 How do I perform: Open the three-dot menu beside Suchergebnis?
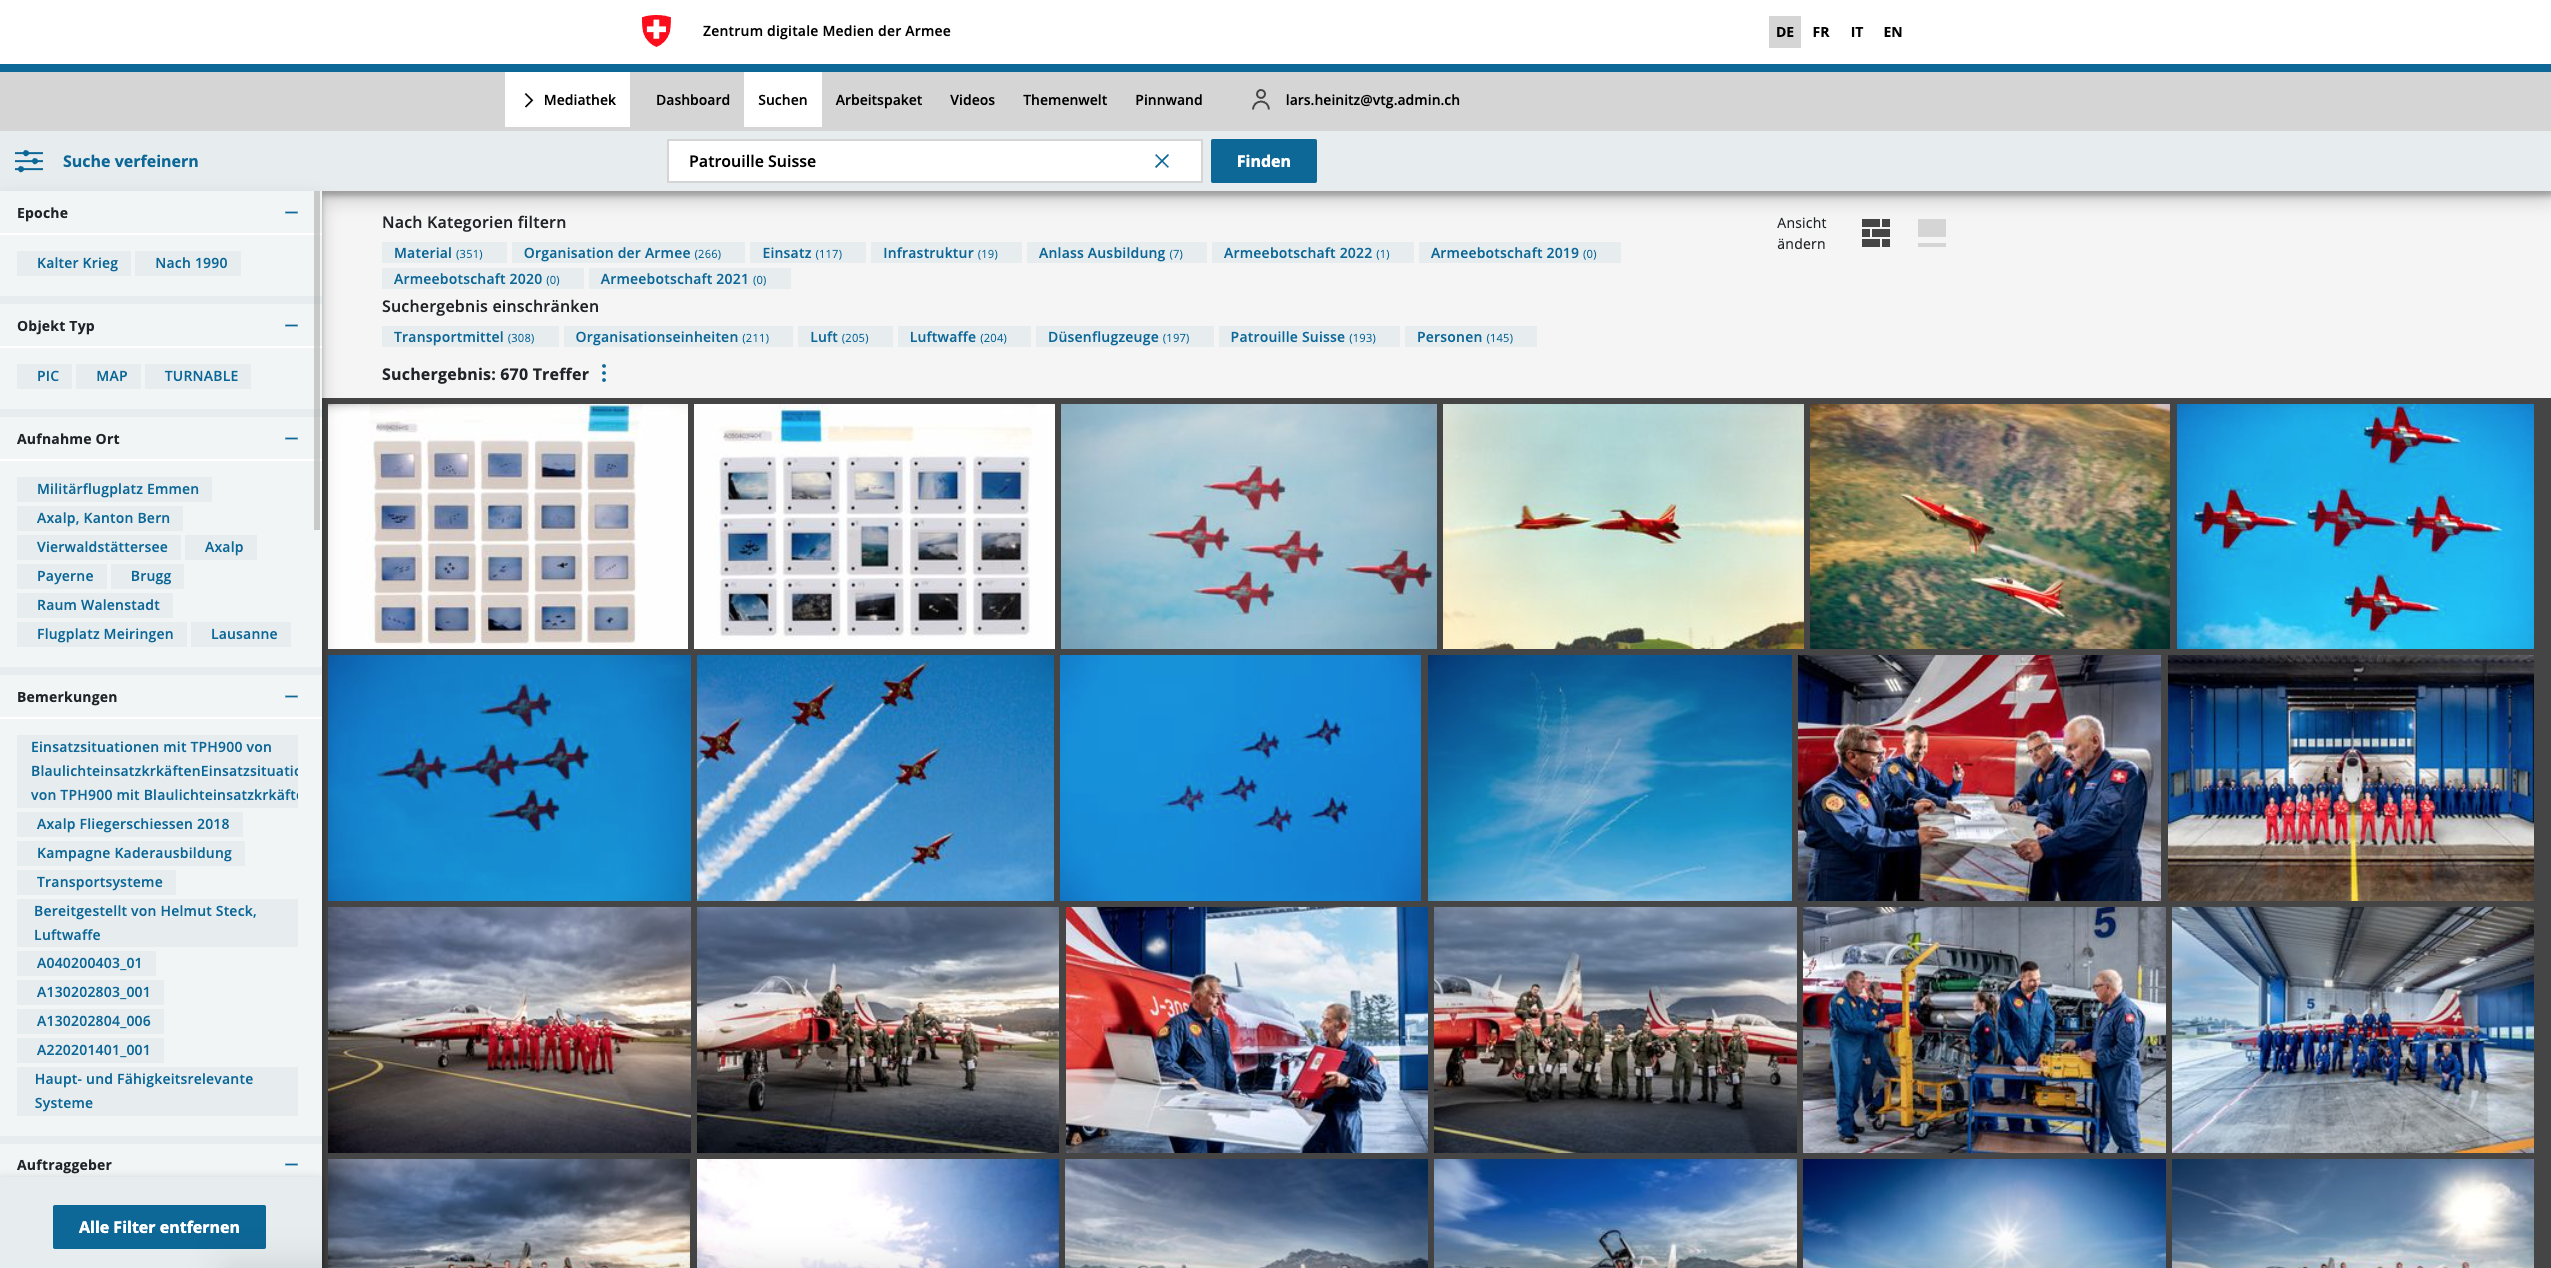[604, 374]
